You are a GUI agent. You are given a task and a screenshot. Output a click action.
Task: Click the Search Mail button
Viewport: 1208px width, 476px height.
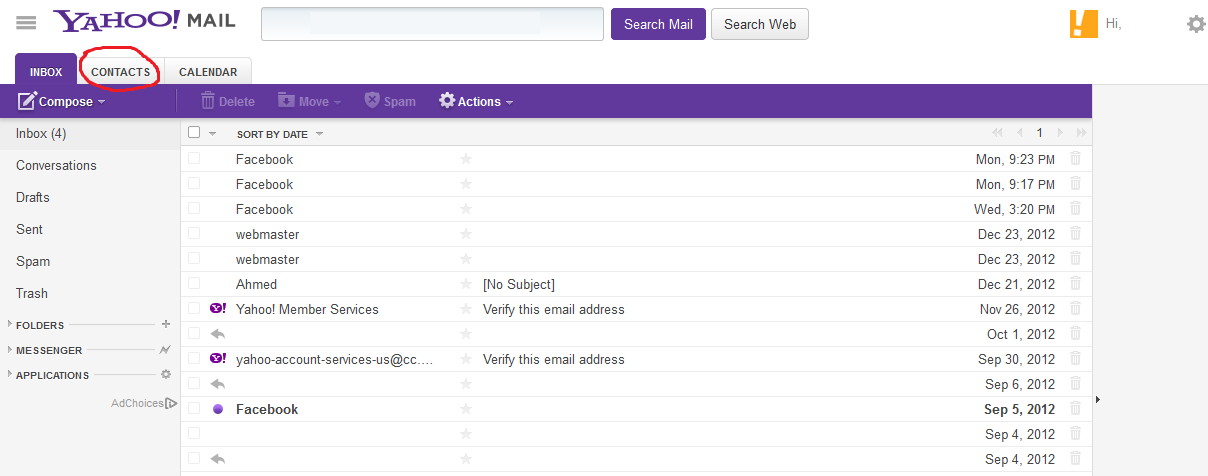coord(658,24)
